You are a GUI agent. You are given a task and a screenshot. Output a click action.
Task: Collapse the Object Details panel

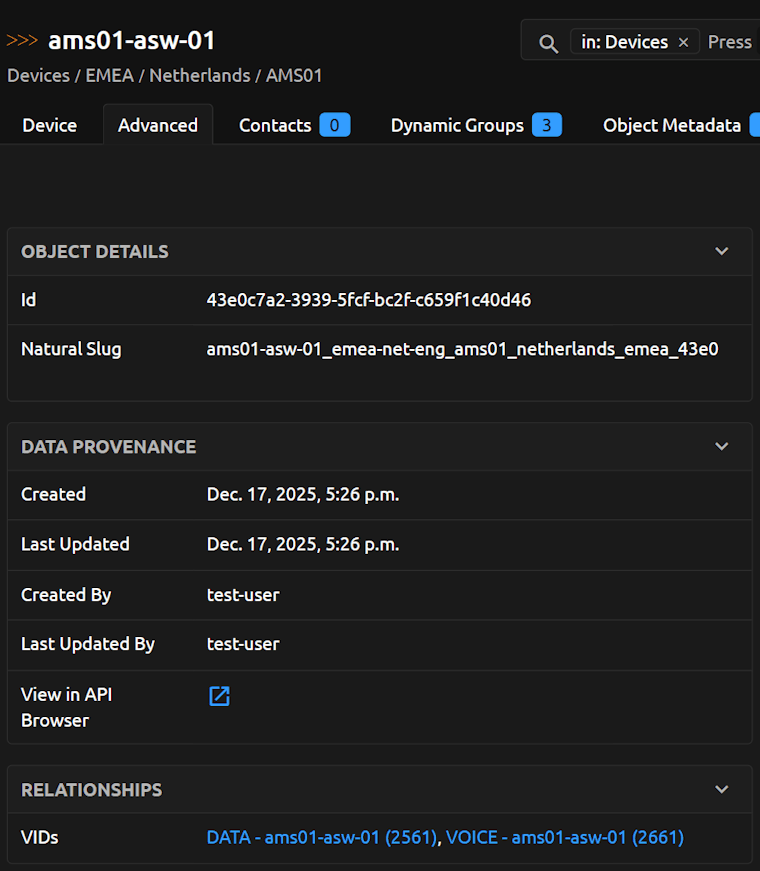722,251
